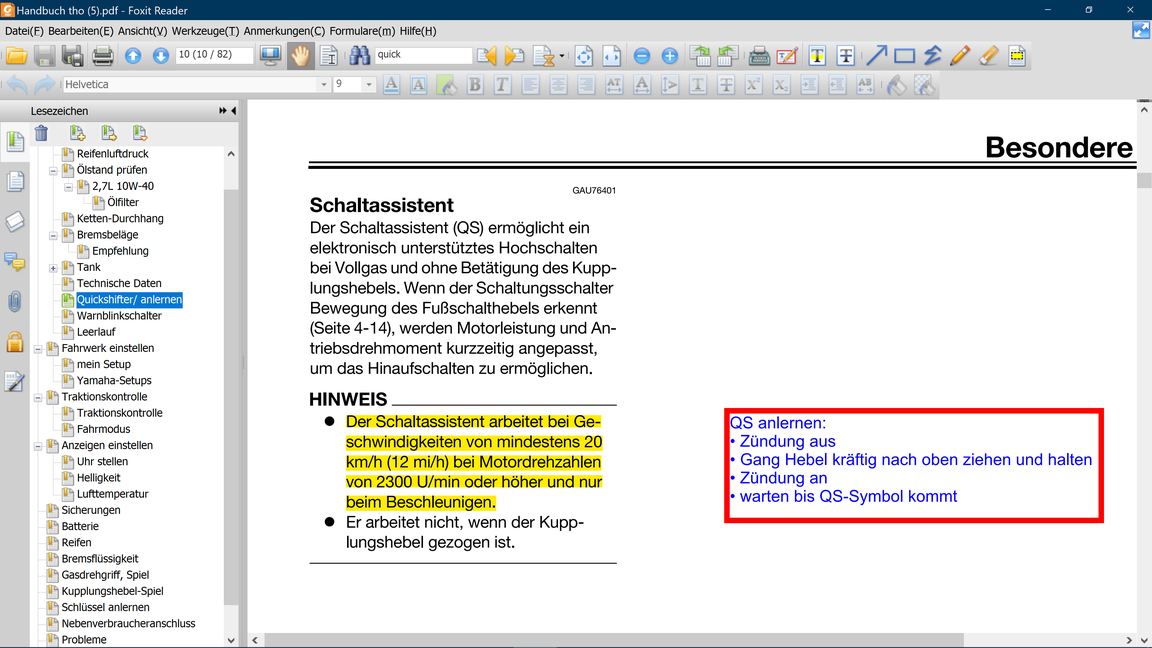1152x648 pixels.
Task: Click the page number input field
Action: (214, 55)
